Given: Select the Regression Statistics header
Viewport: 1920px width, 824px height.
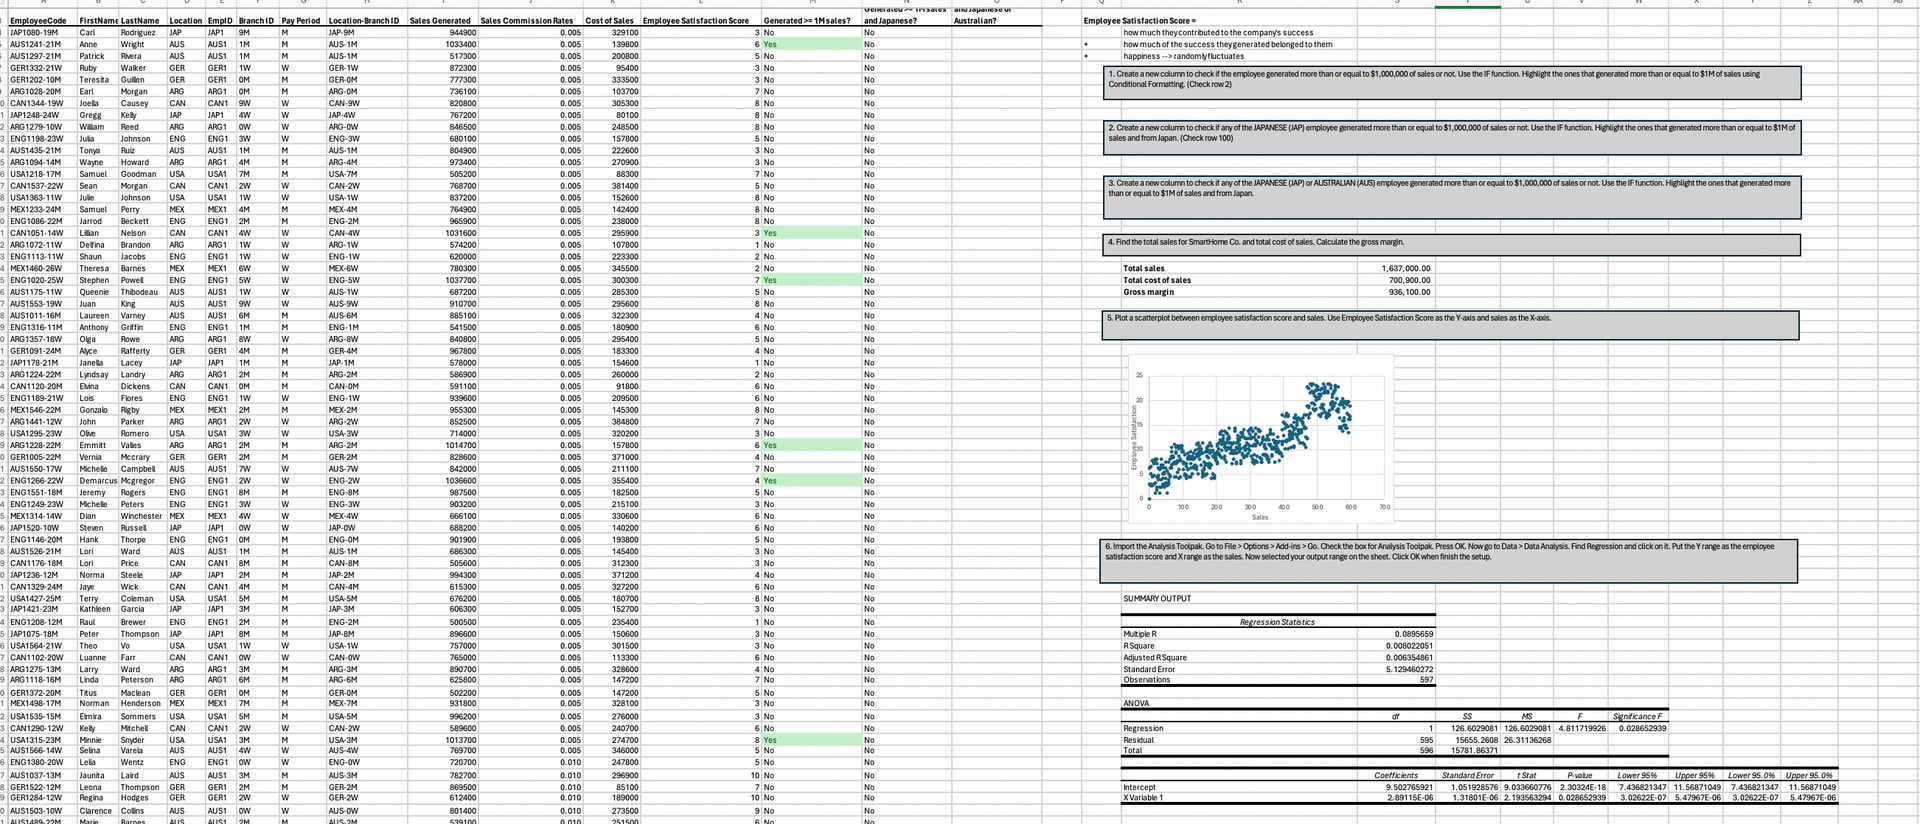Looking at the screenshot, I should tap(1277, 622).
